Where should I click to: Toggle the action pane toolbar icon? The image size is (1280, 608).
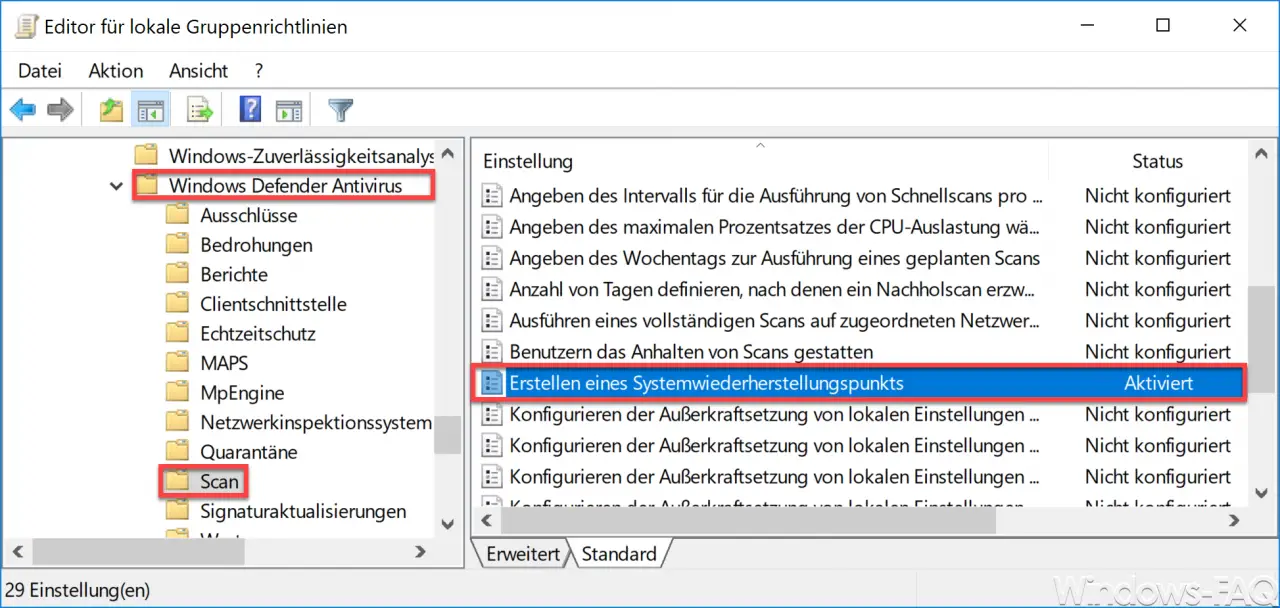tap(289, 110)
